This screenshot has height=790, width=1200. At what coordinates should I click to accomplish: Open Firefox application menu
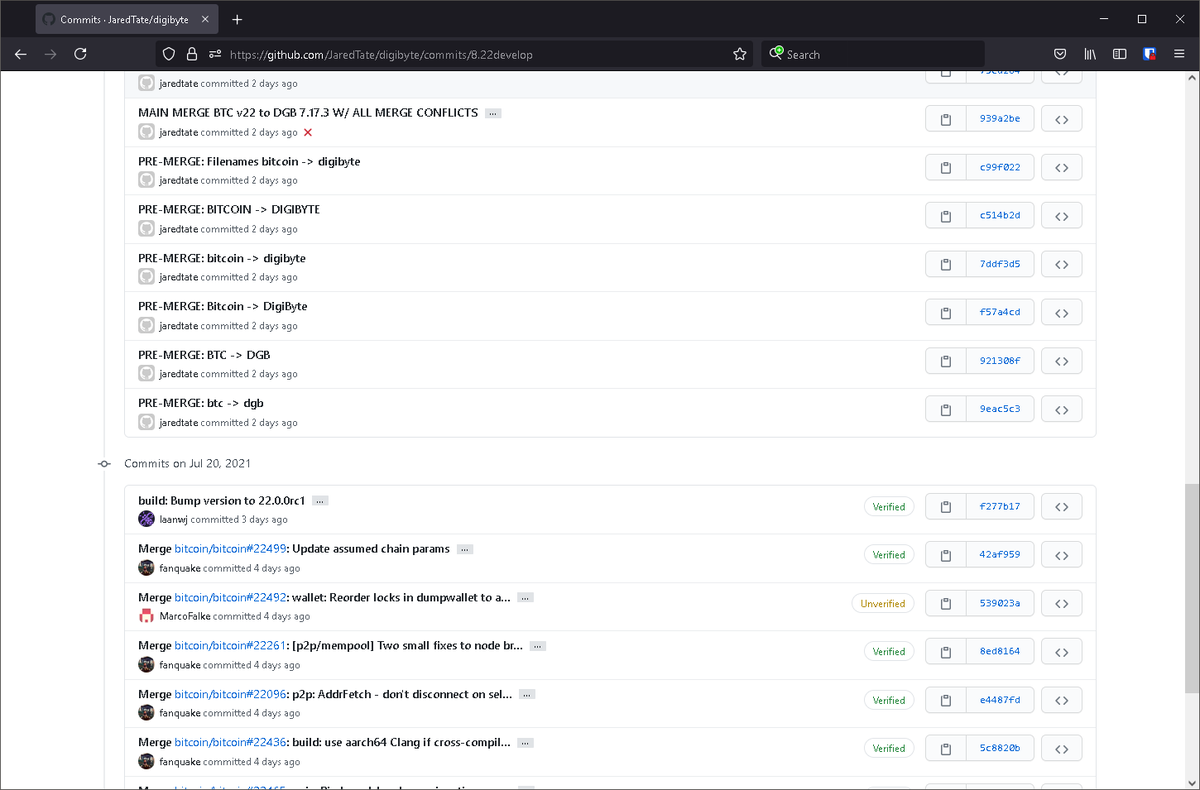tap(1179, 54)
